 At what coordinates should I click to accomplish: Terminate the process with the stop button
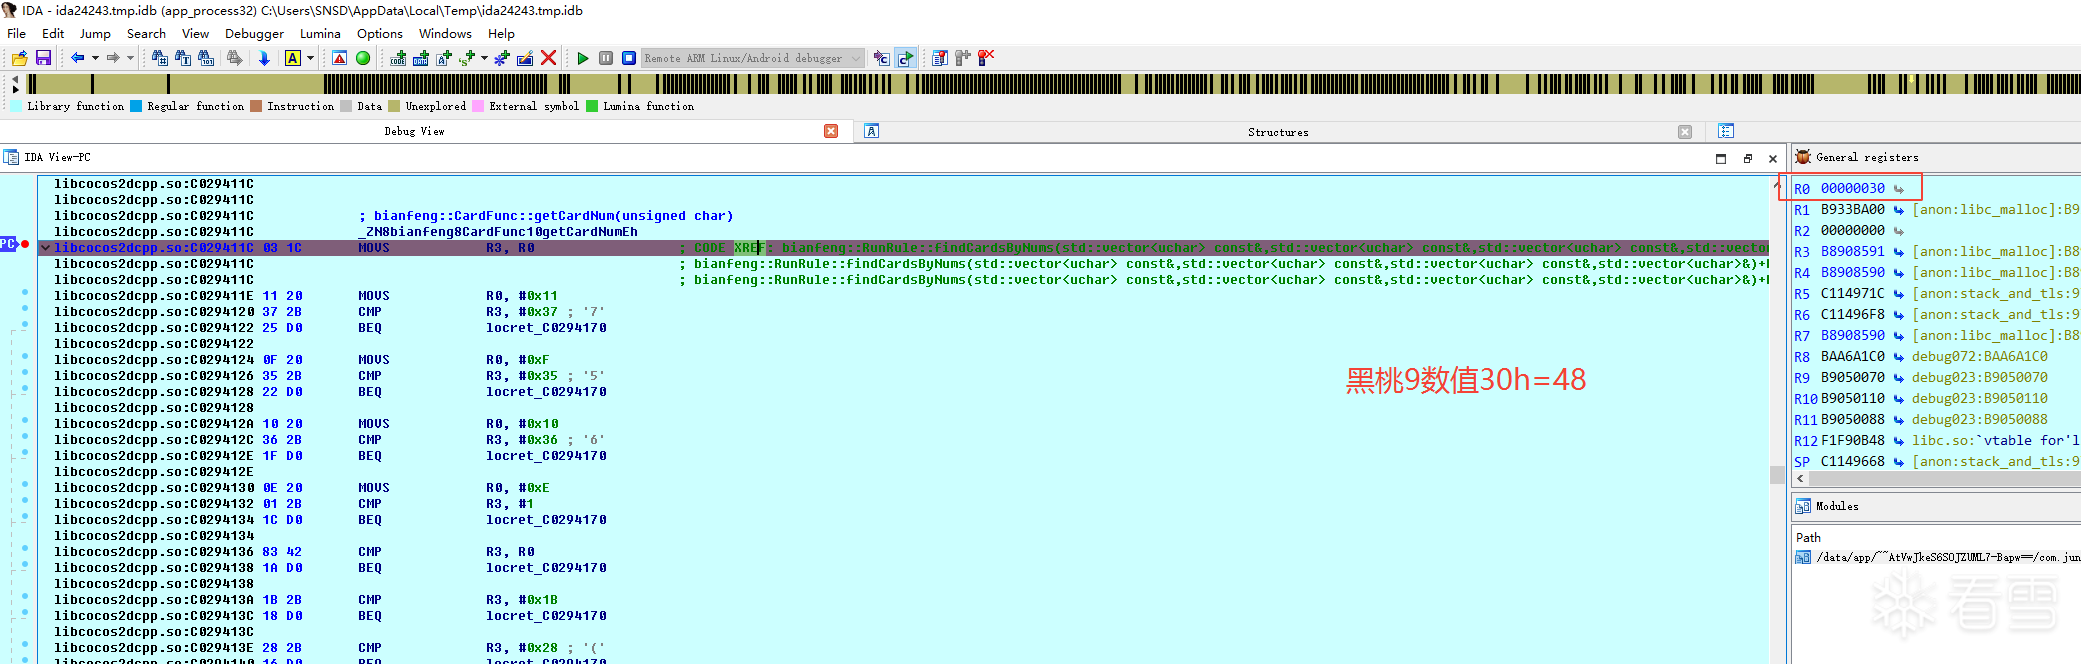tap(629, 58)
